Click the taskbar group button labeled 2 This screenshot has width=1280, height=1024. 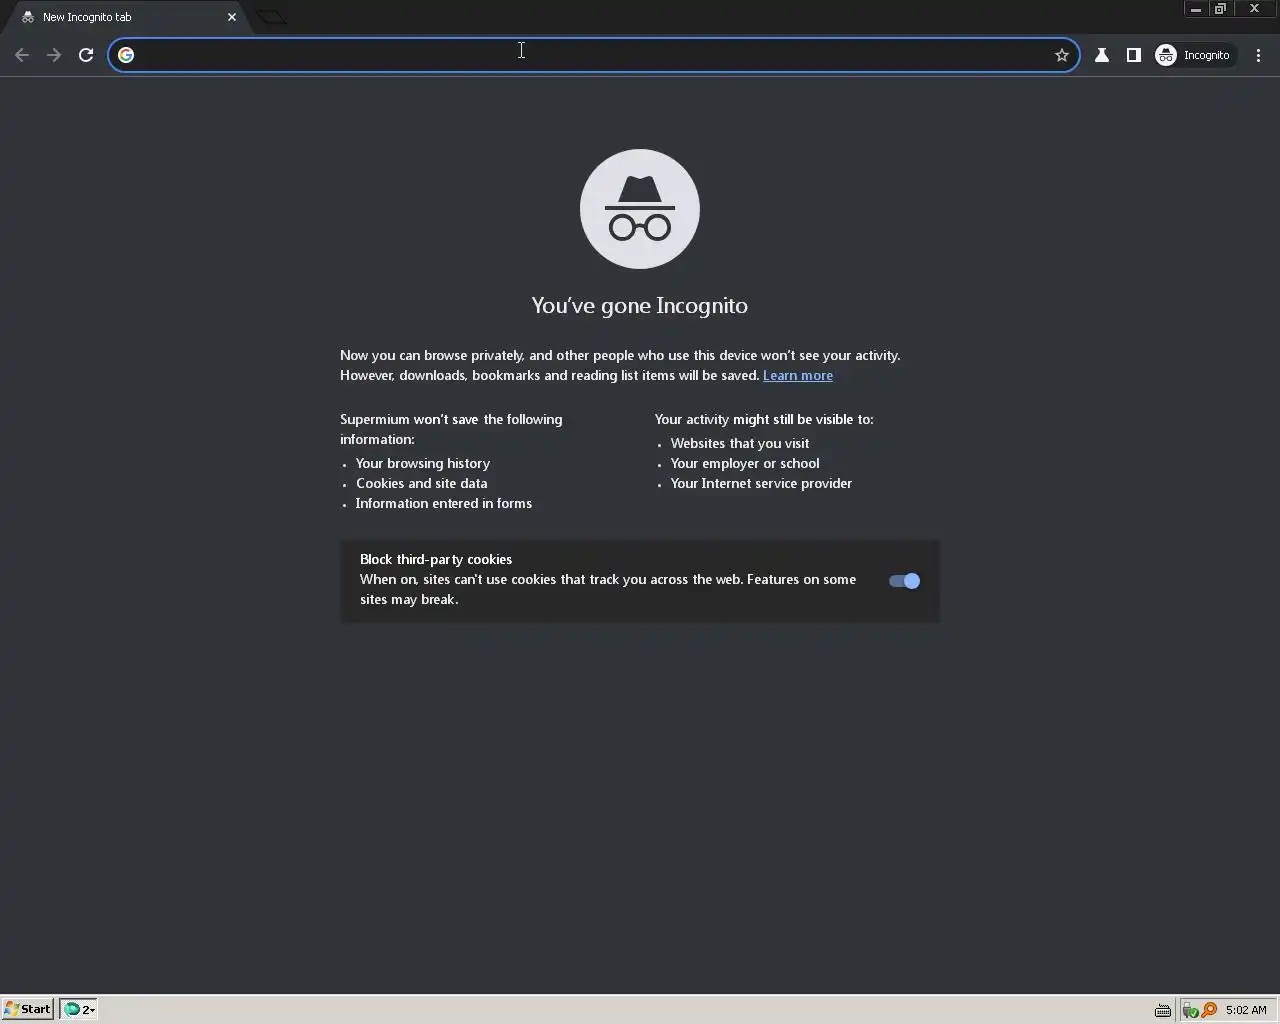(x=79, y=1009)
